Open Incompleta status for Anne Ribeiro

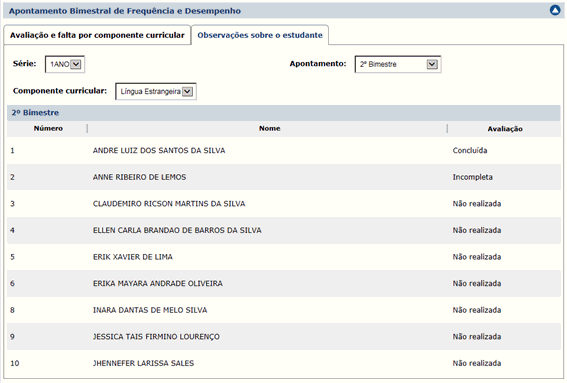[x=472, y=177]
